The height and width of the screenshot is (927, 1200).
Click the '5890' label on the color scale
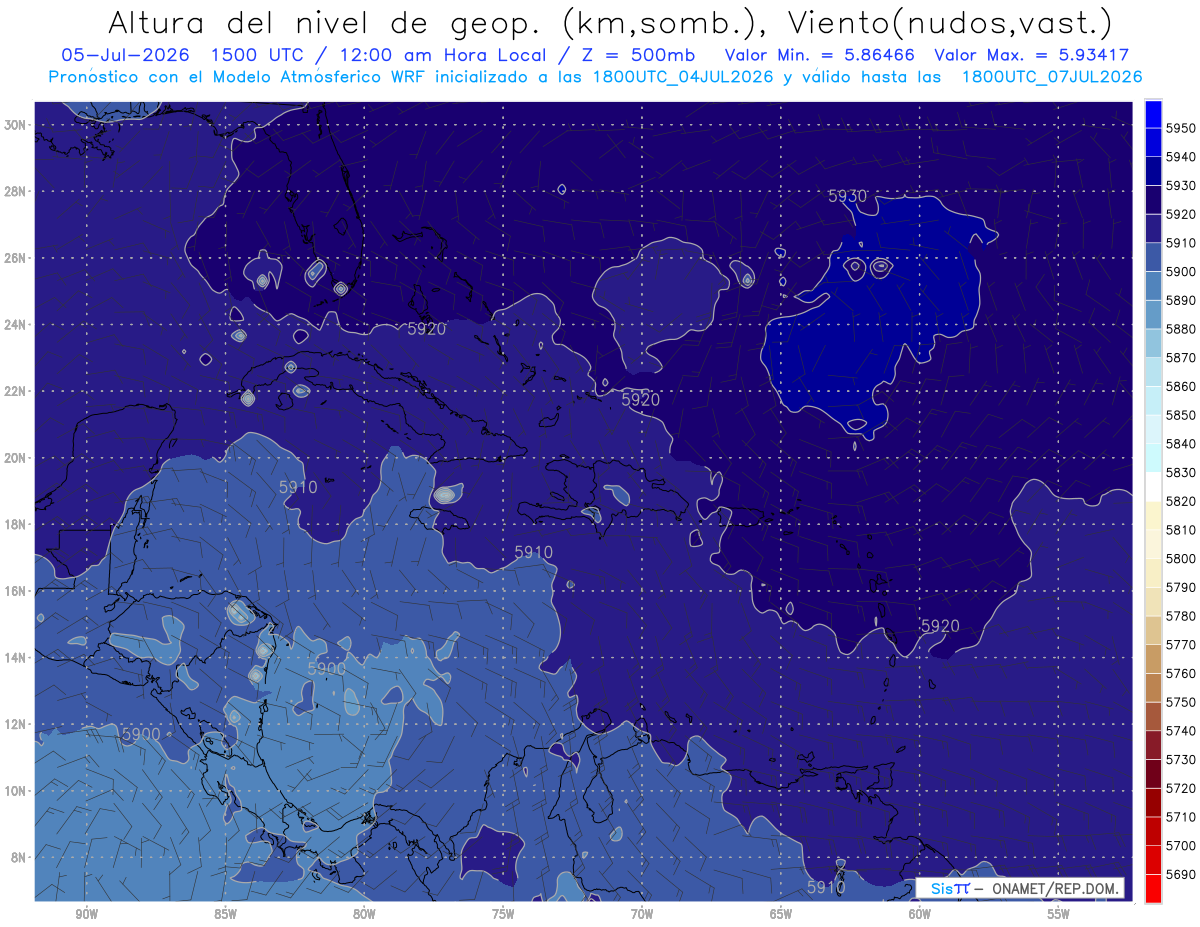tap(1180, 300)
